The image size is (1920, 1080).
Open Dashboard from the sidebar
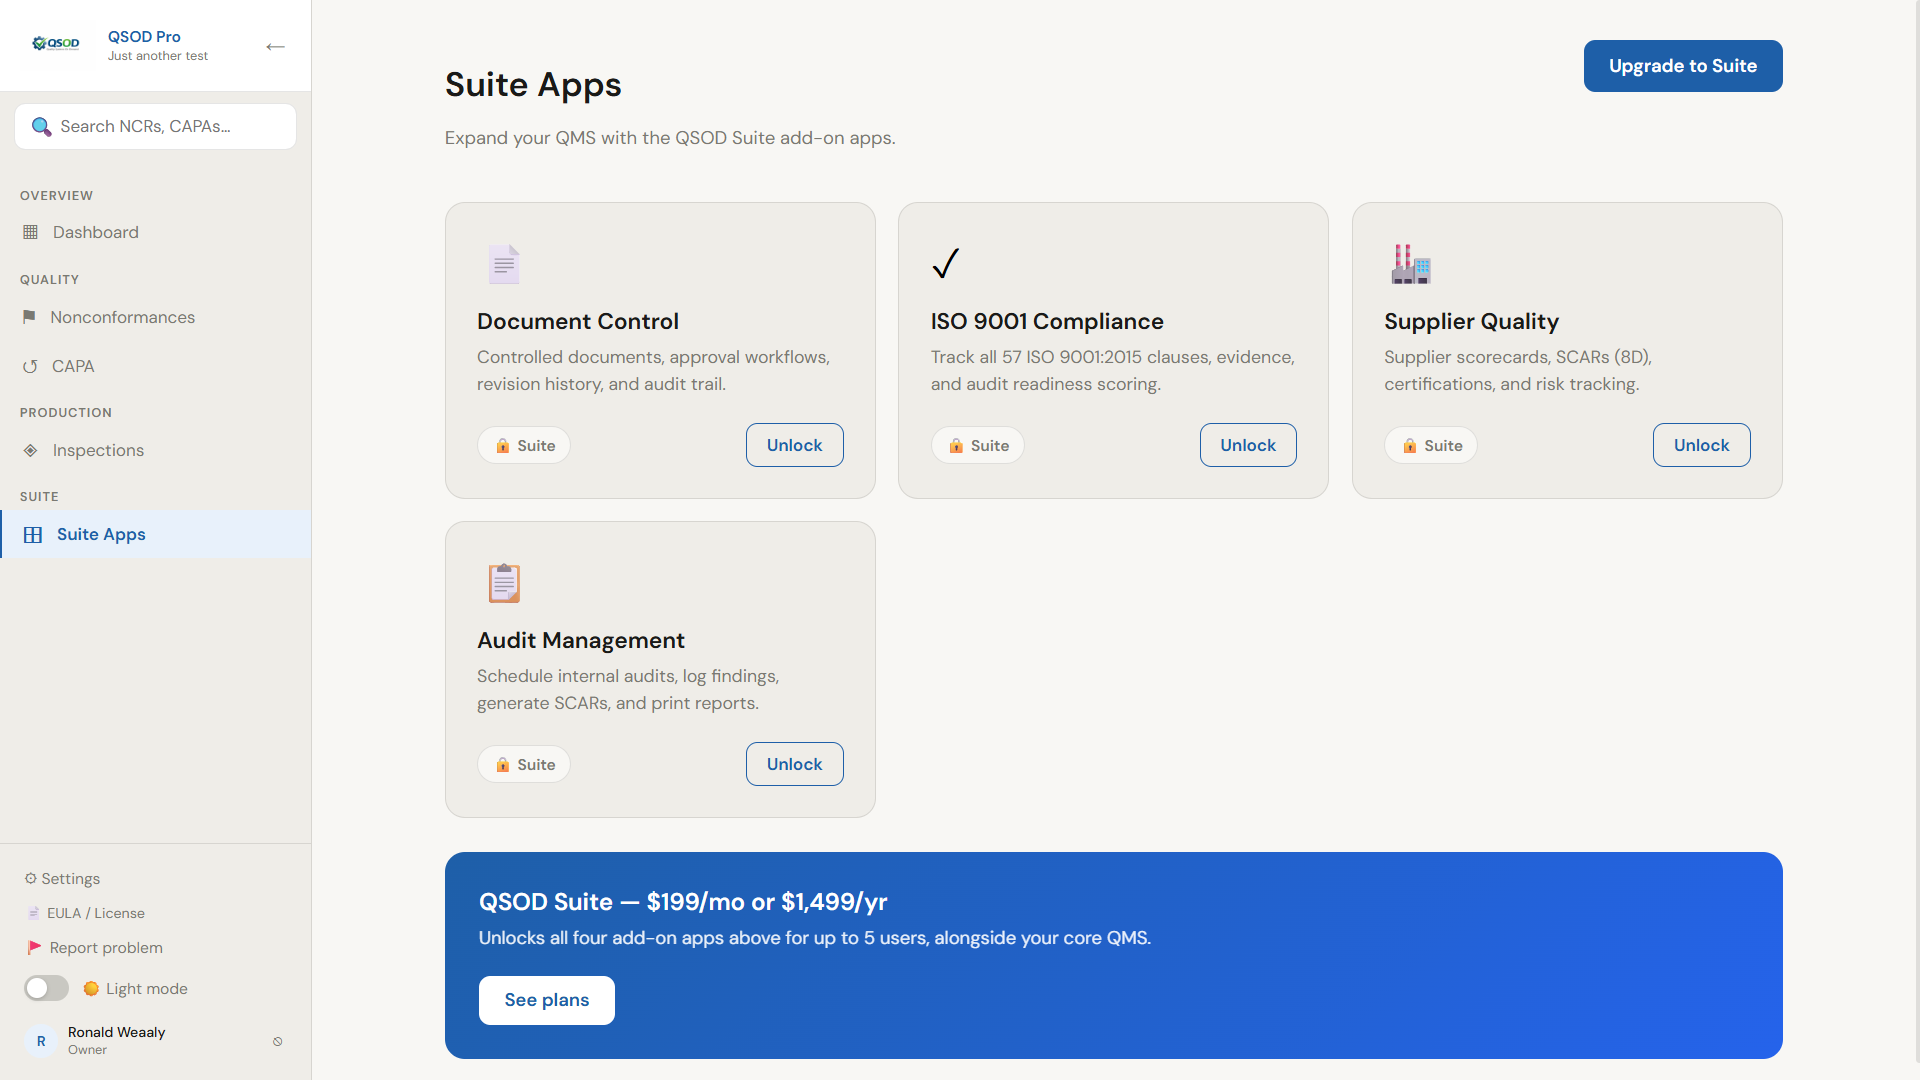point(156,232)
